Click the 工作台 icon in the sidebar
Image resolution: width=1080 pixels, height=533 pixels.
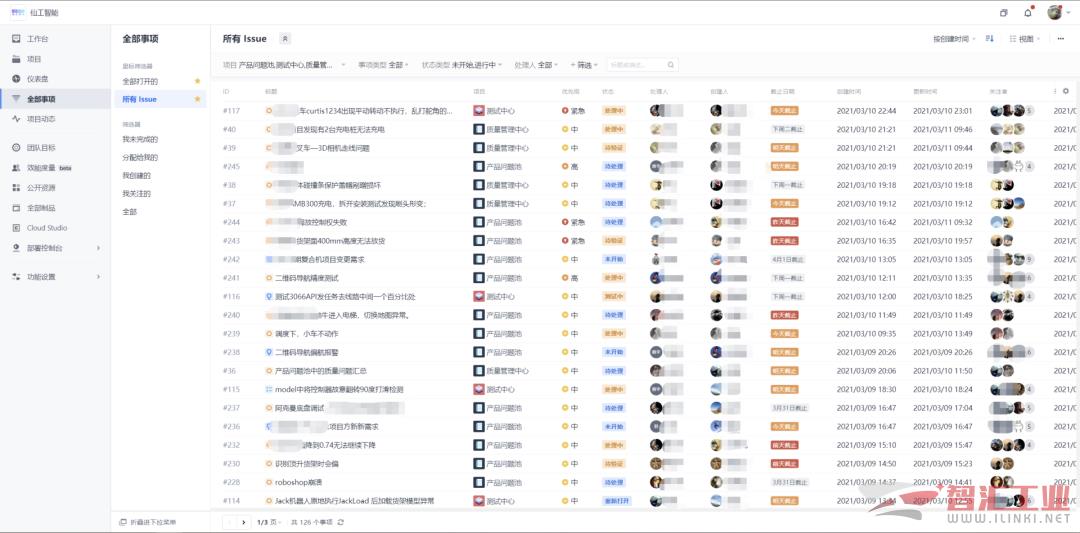point(16,39)
